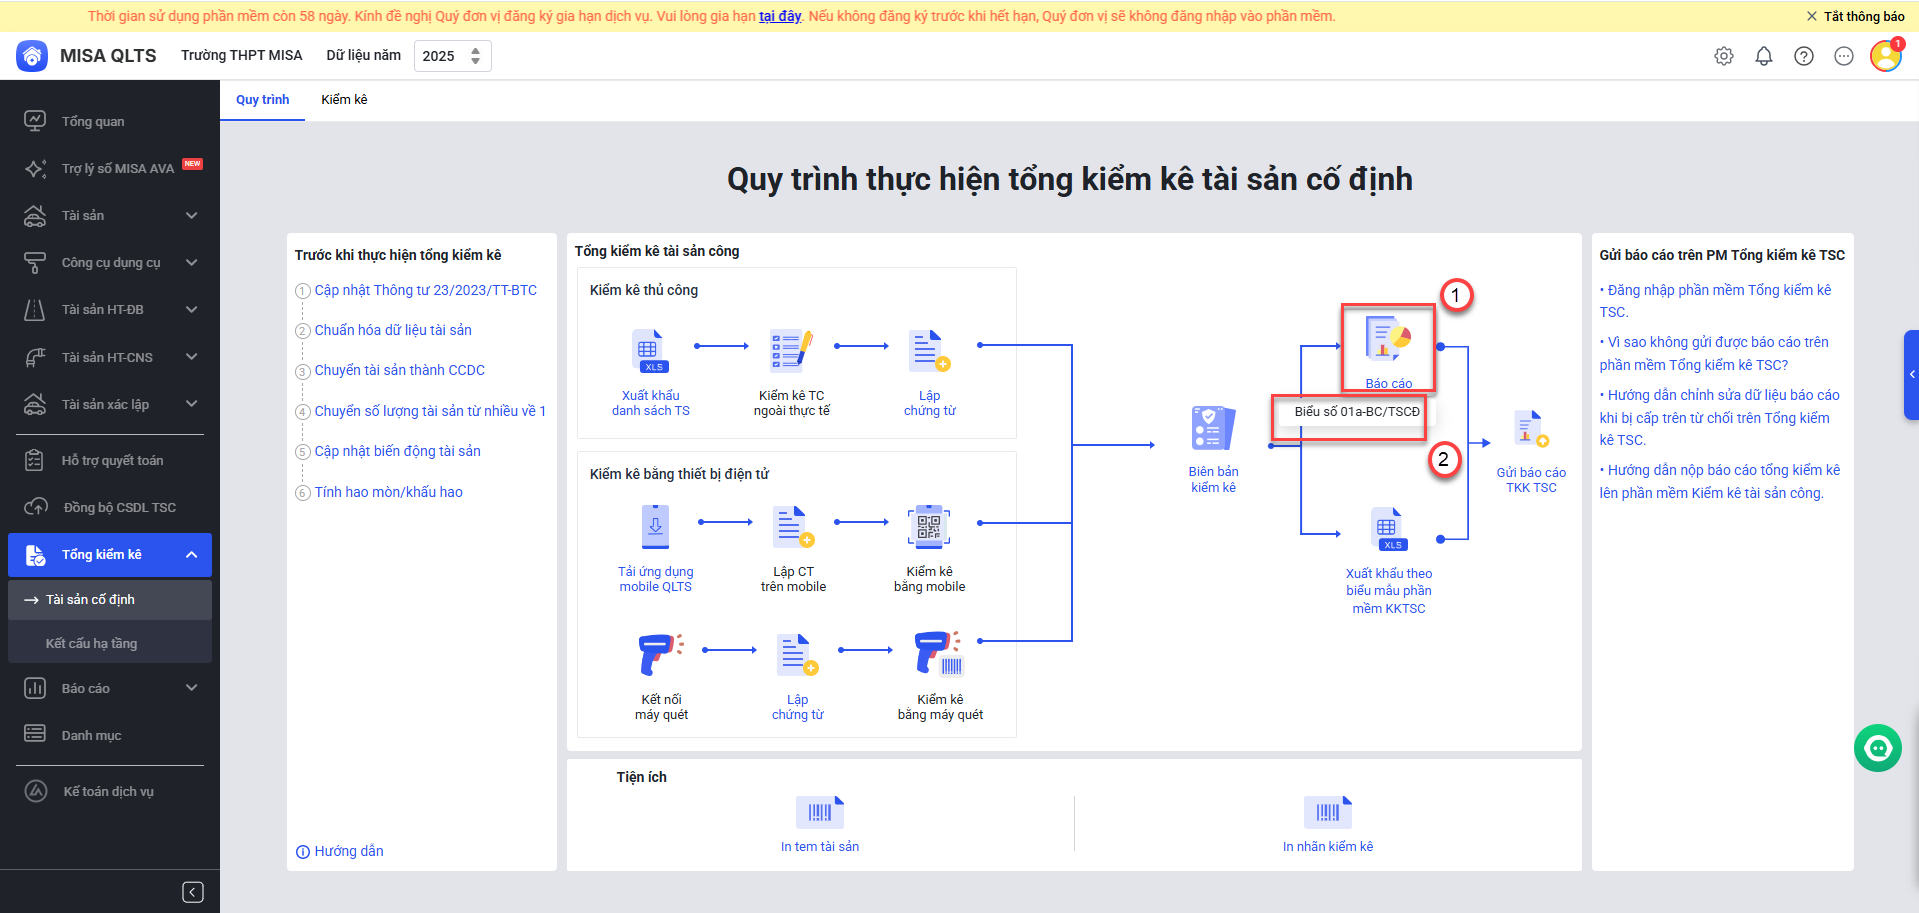The image size is (1919, 913).
Task: Open Cập nhật Thông tư 23/2023/TT-BTC link
Action: tap(425, 290)
